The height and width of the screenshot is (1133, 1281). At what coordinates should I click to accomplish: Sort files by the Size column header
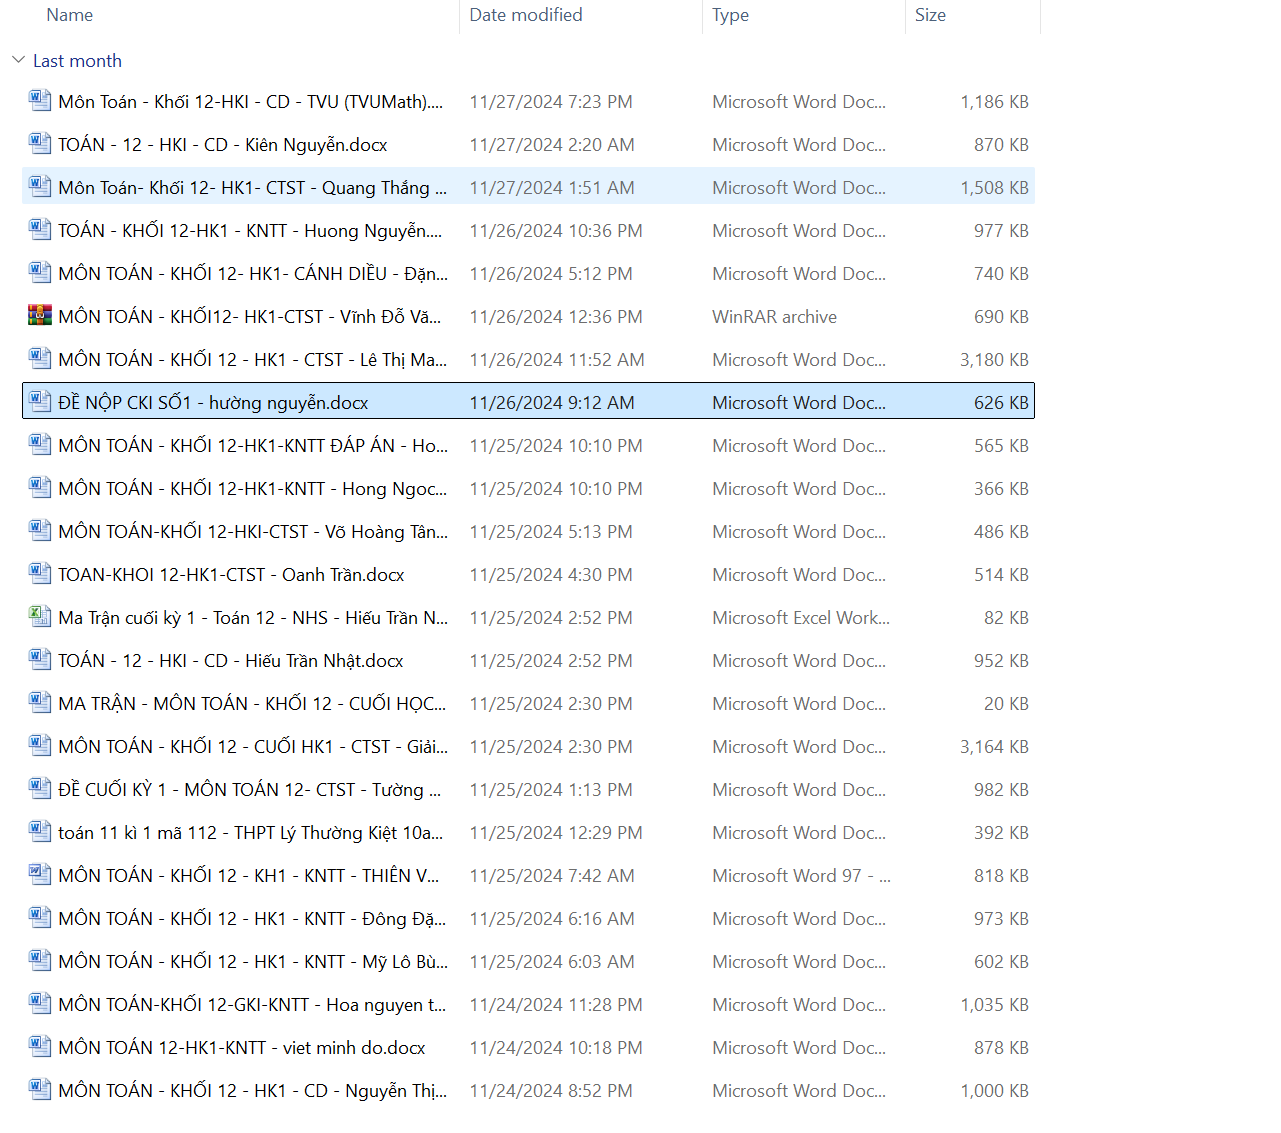[x=930, y=15]
